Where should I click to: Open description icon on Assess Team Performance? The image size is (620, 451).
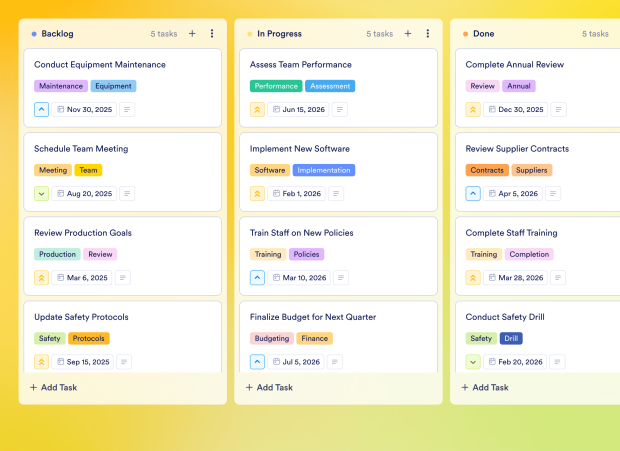340,109
